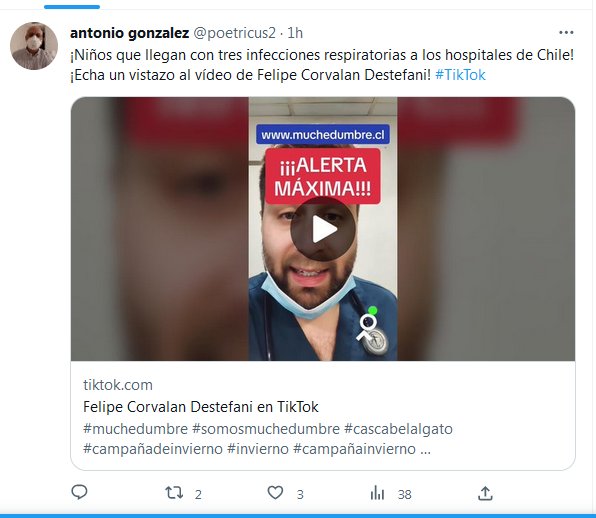This screenshot has height=518, width=596.
Task: Click the 'Felipe Corvalan Destefani en TikTok' title
Action: coord(201,407)
